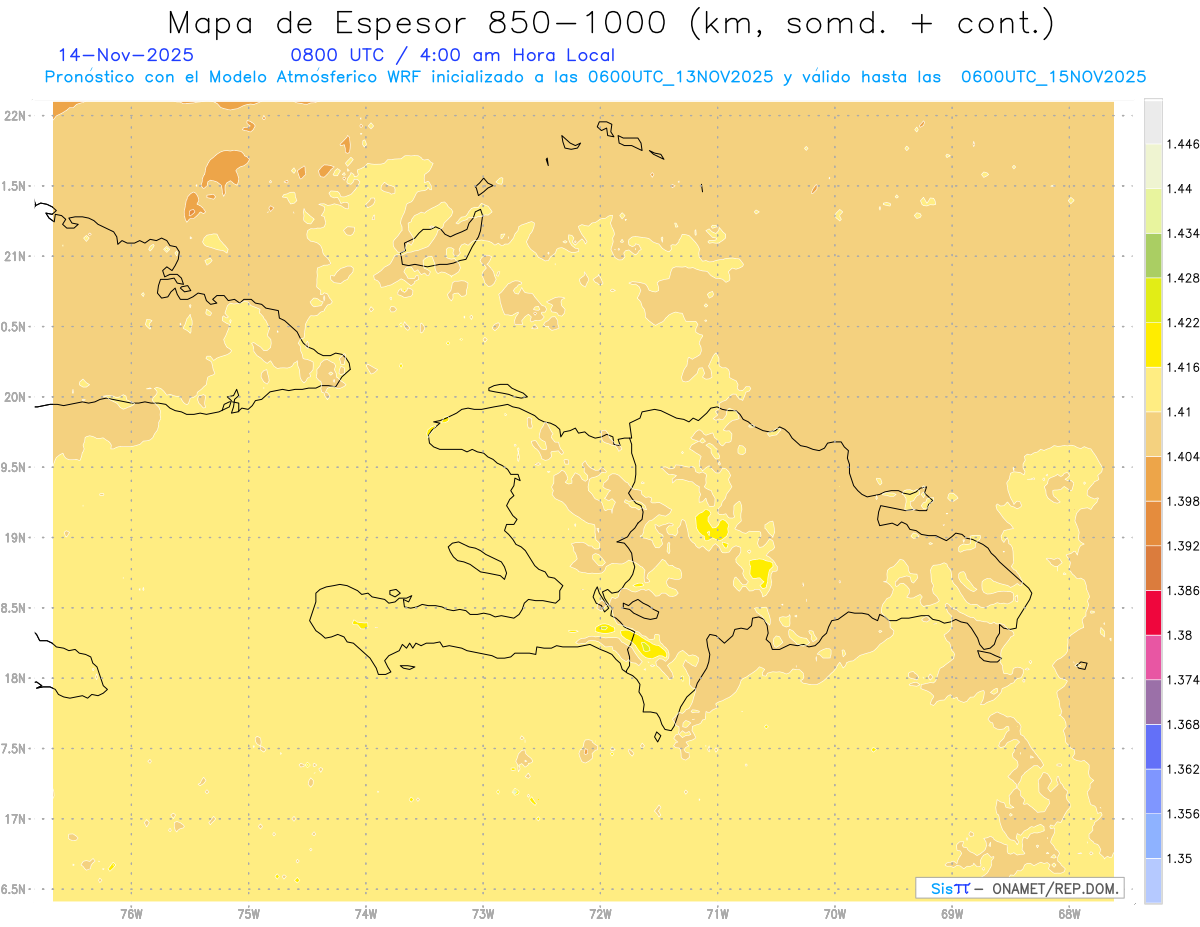1200x927 pixels.
Task: Click the 74W longitude label
Action: coord(366,914)
